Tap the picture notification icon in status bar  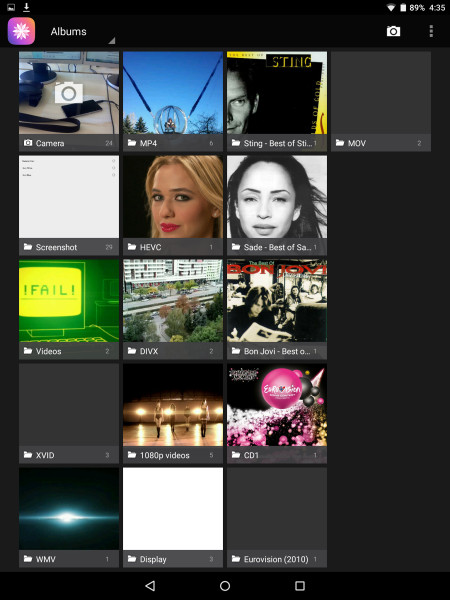[11, 7]
